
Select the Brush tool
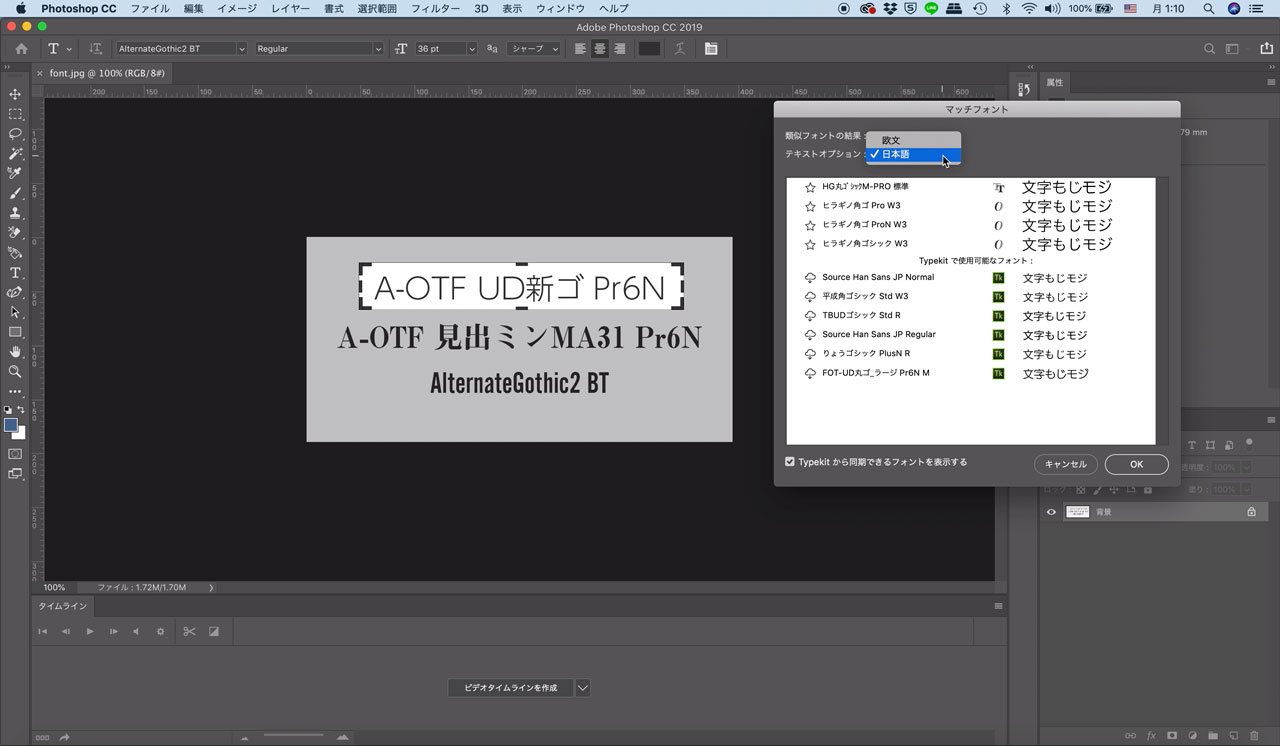pyautogui.click(x=15, y=193)
